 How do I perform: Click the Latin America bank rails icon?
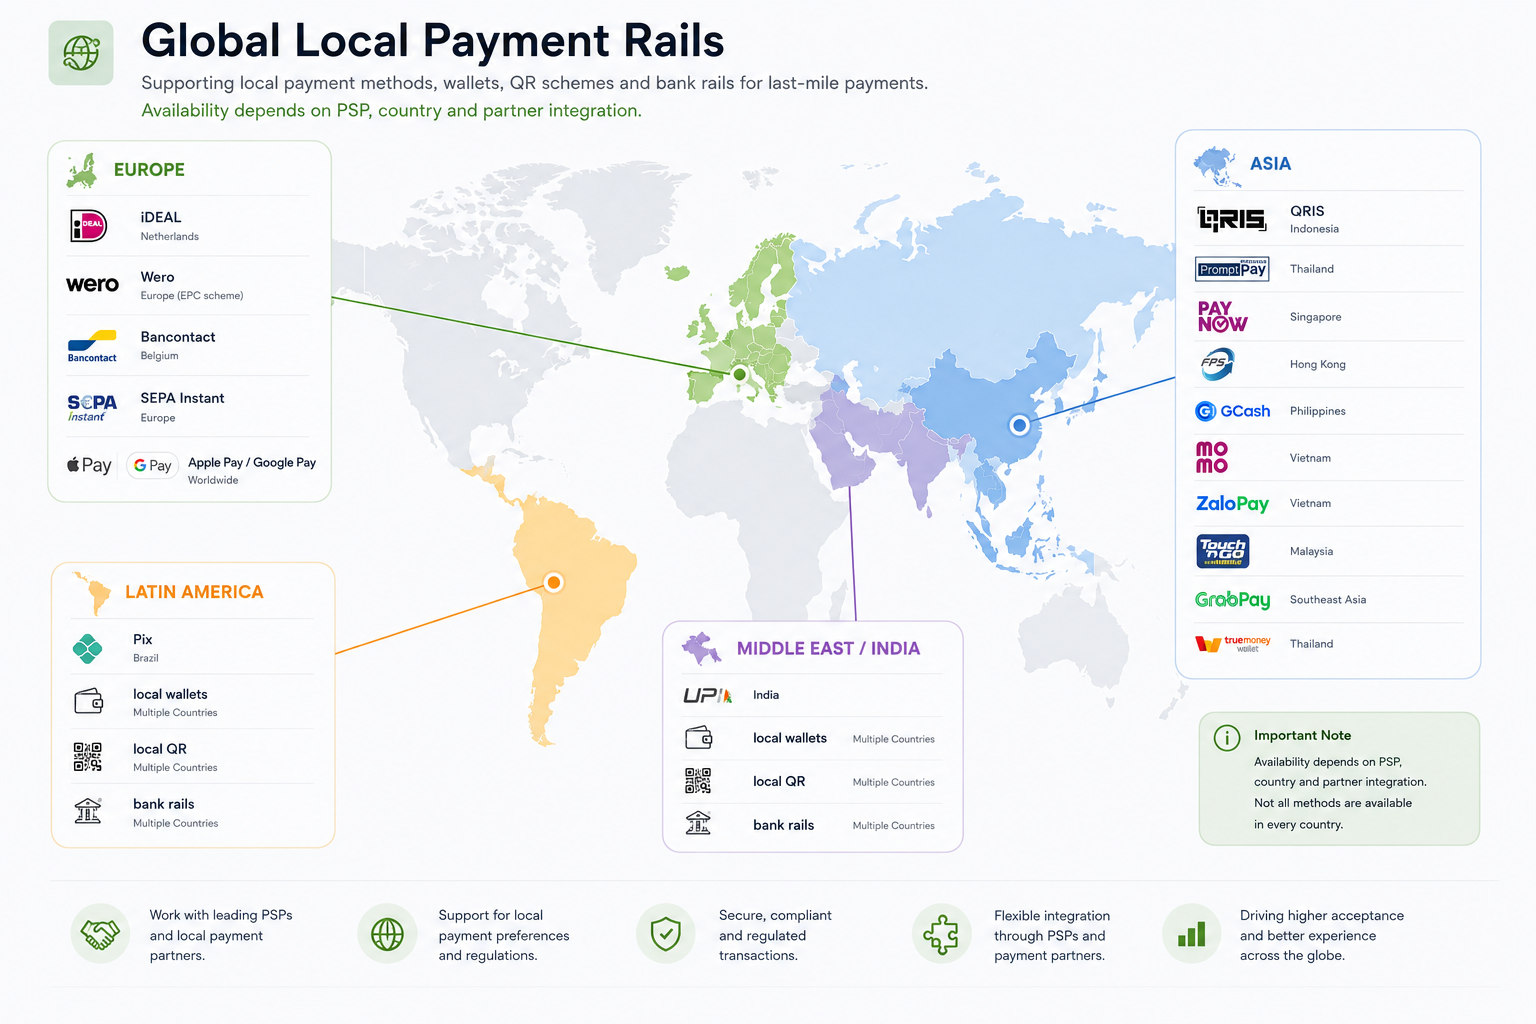88,810
